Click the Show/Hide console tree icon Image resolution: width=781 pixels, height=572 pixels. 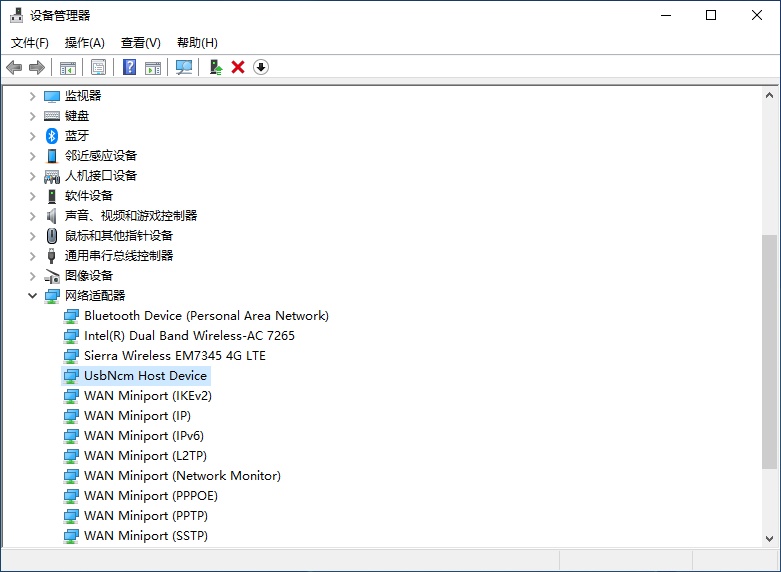[67, 67]
